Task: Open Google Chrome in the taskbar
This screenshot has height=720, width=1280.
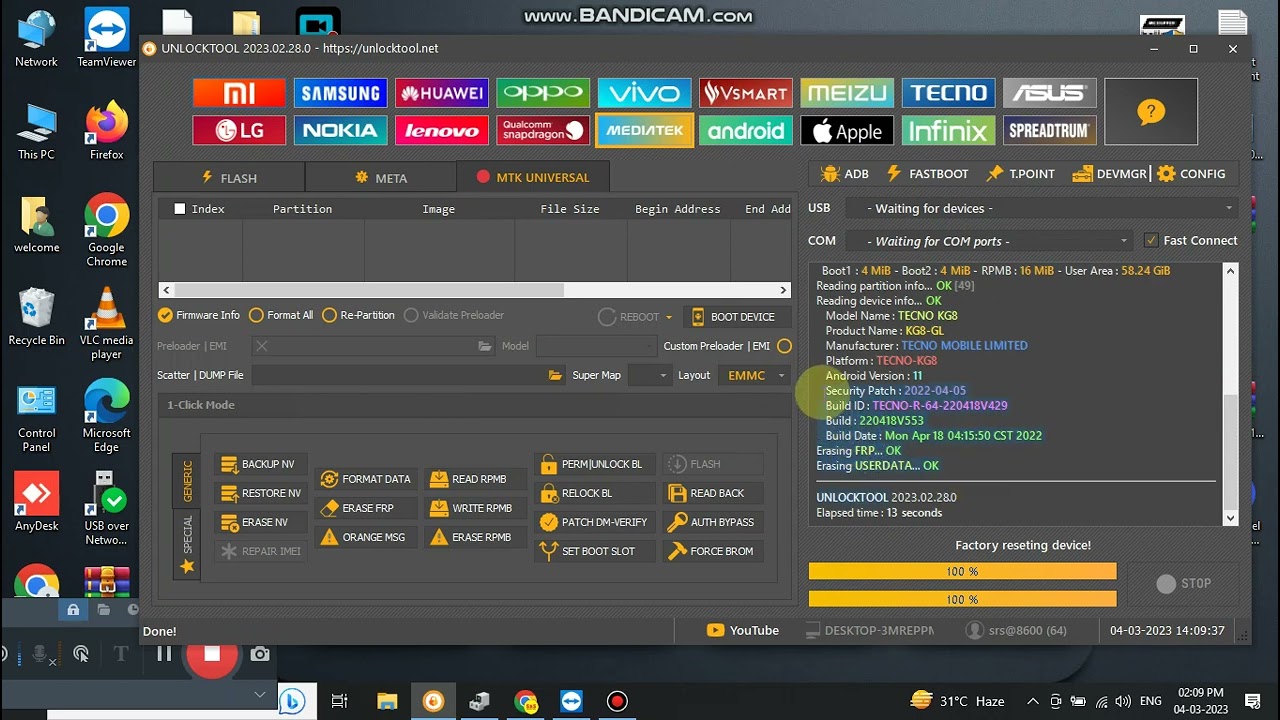Action: pos(525,701)
